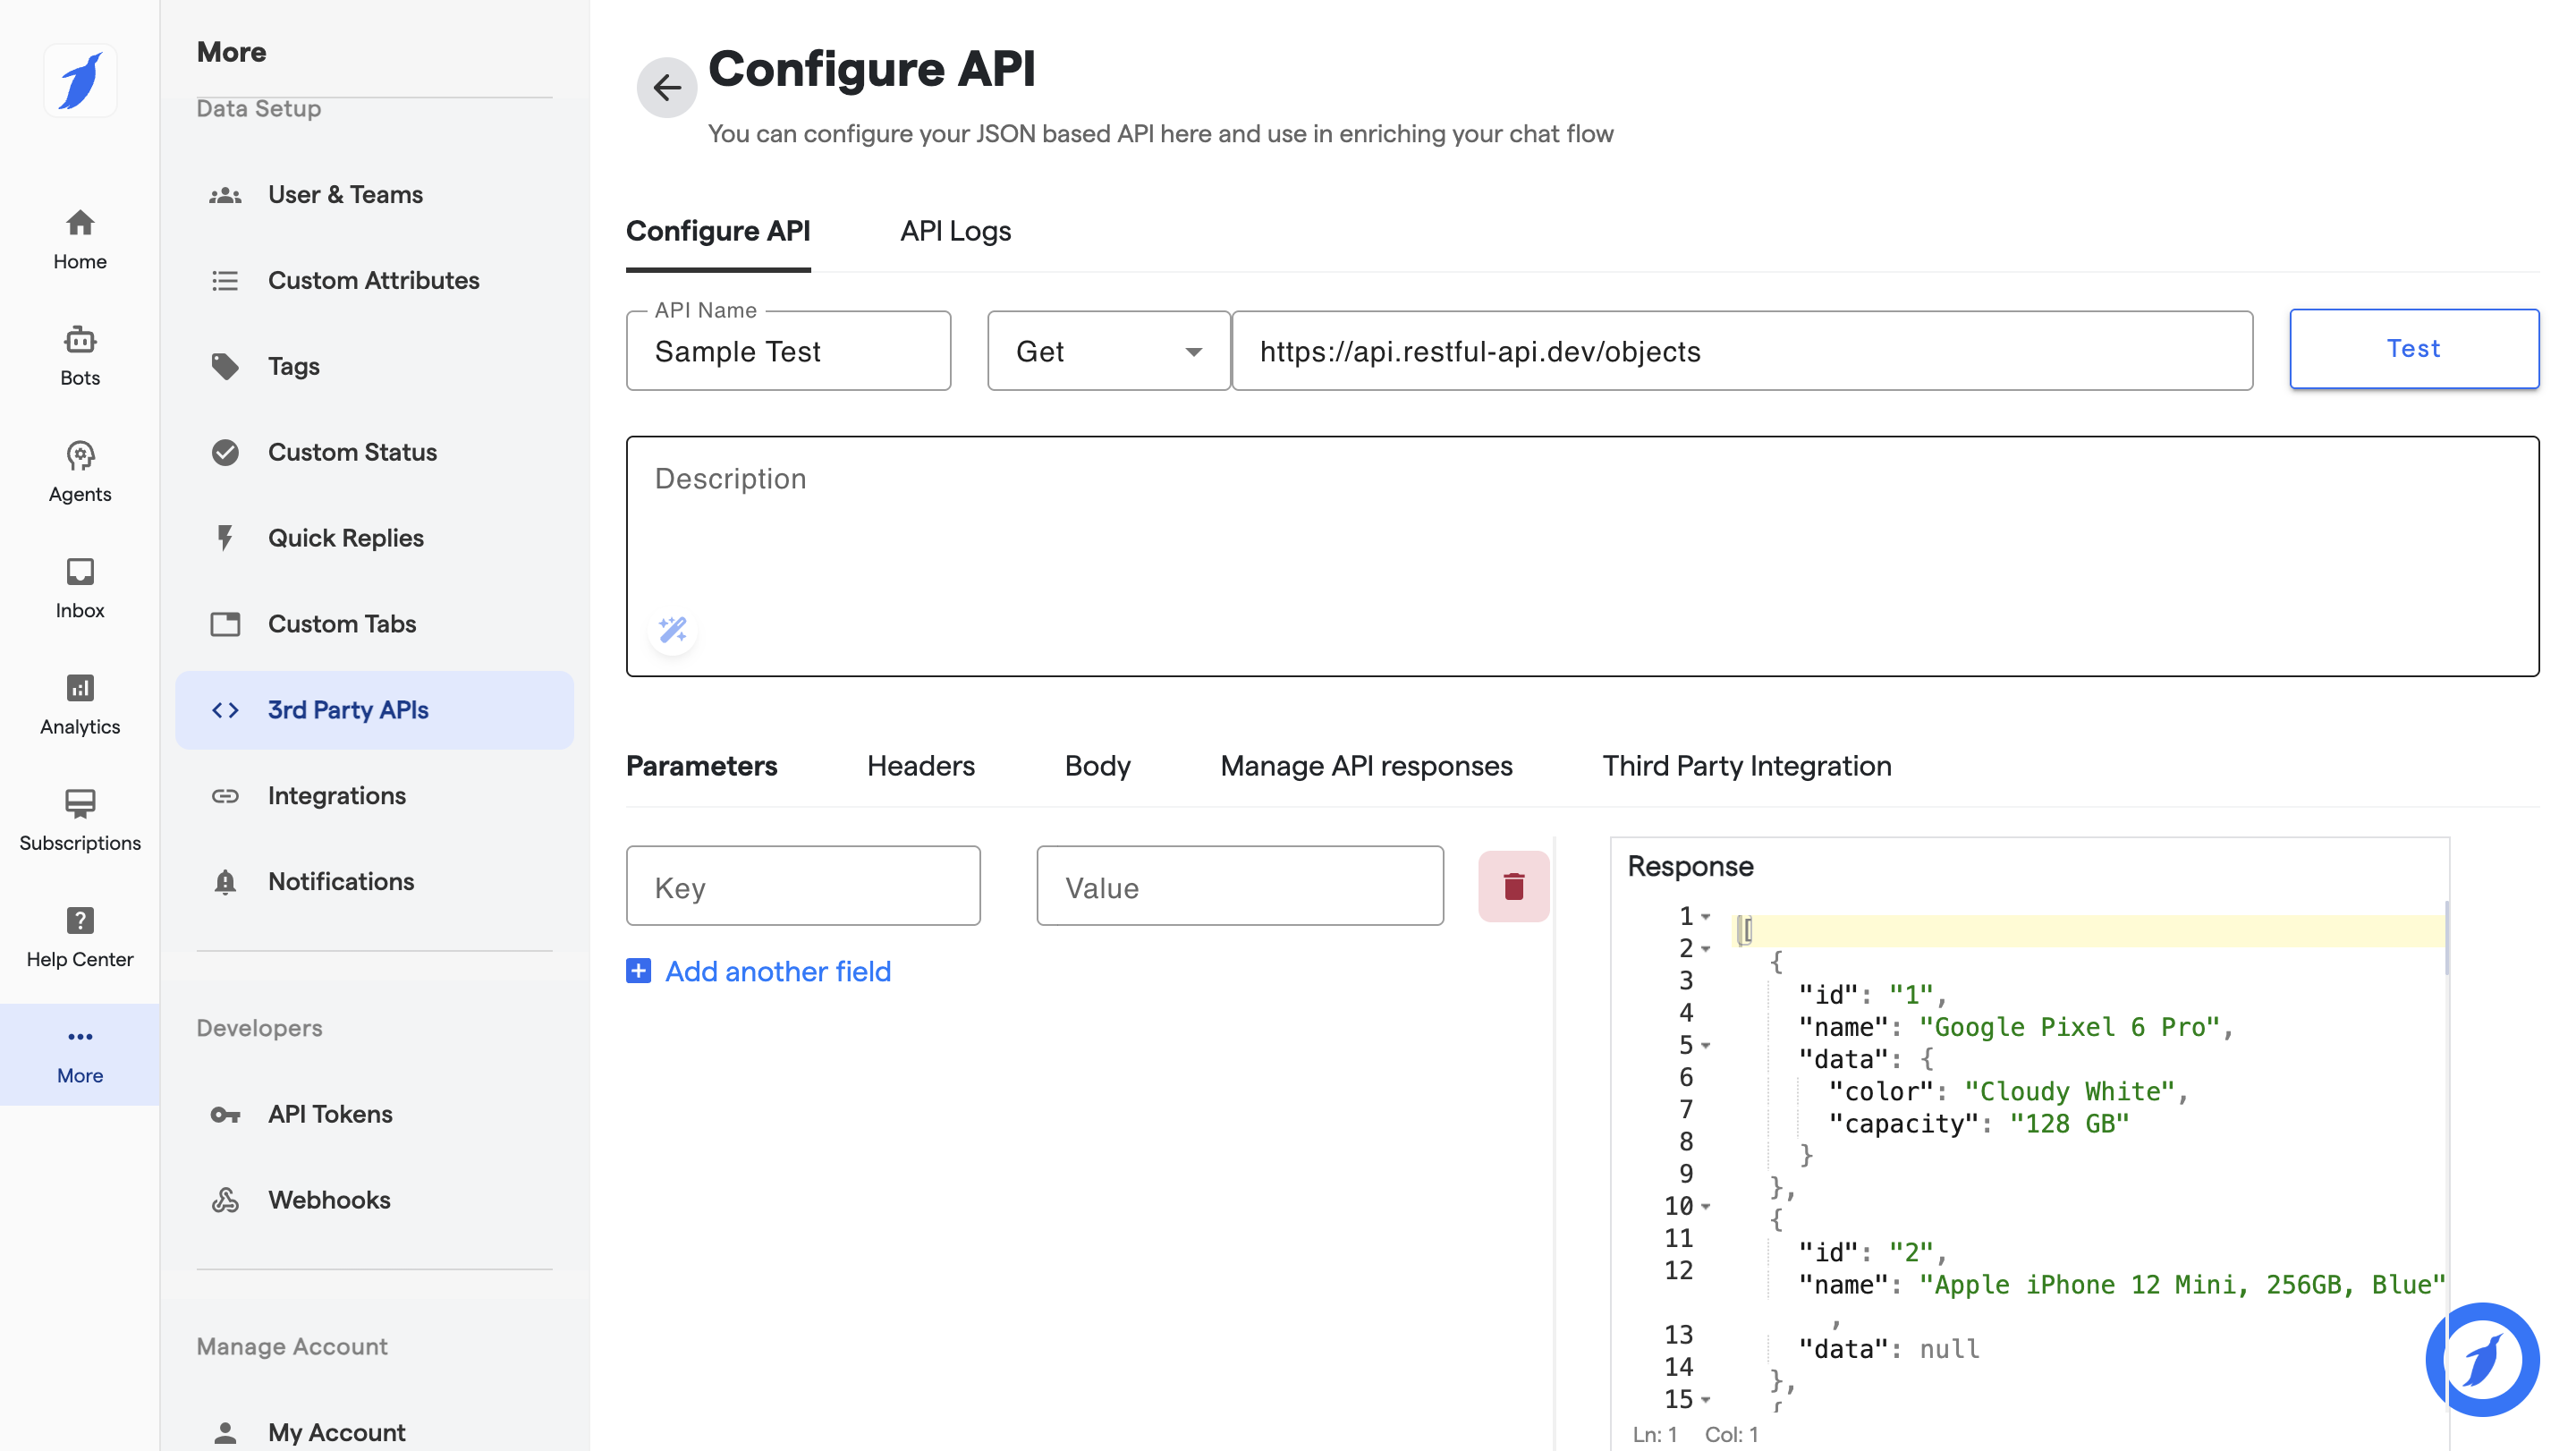Click the parameter Key input field
The height and width of the screenshot is (1451, 2576).
[x=803, y=887]
